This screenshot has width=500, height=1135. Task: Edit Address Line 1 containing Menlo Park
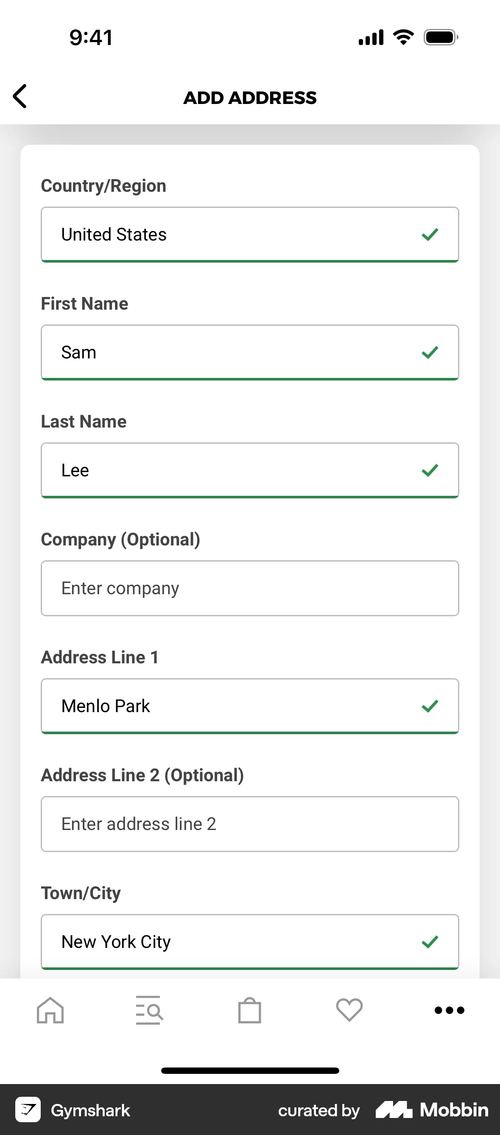250,706
